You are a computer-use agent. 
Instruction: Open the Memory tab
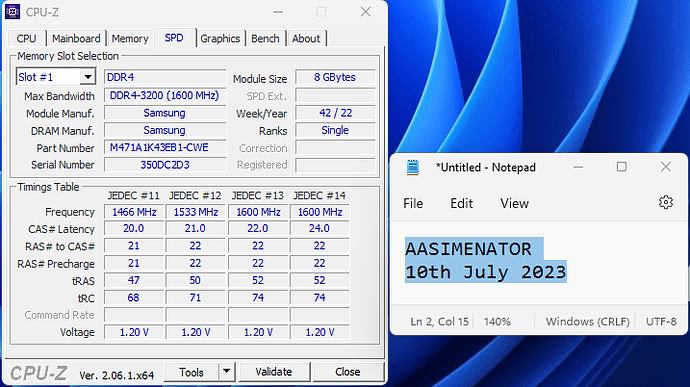click(x=130, y=39)
